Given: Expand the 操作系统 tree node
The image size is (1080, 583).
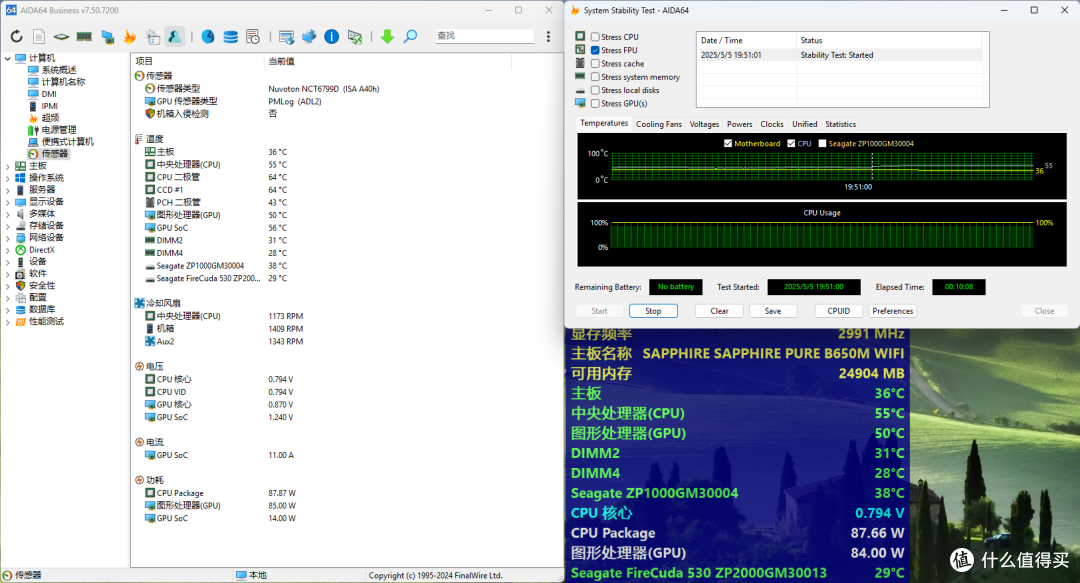Looking at the screenshot, I should tap(8, 178).
